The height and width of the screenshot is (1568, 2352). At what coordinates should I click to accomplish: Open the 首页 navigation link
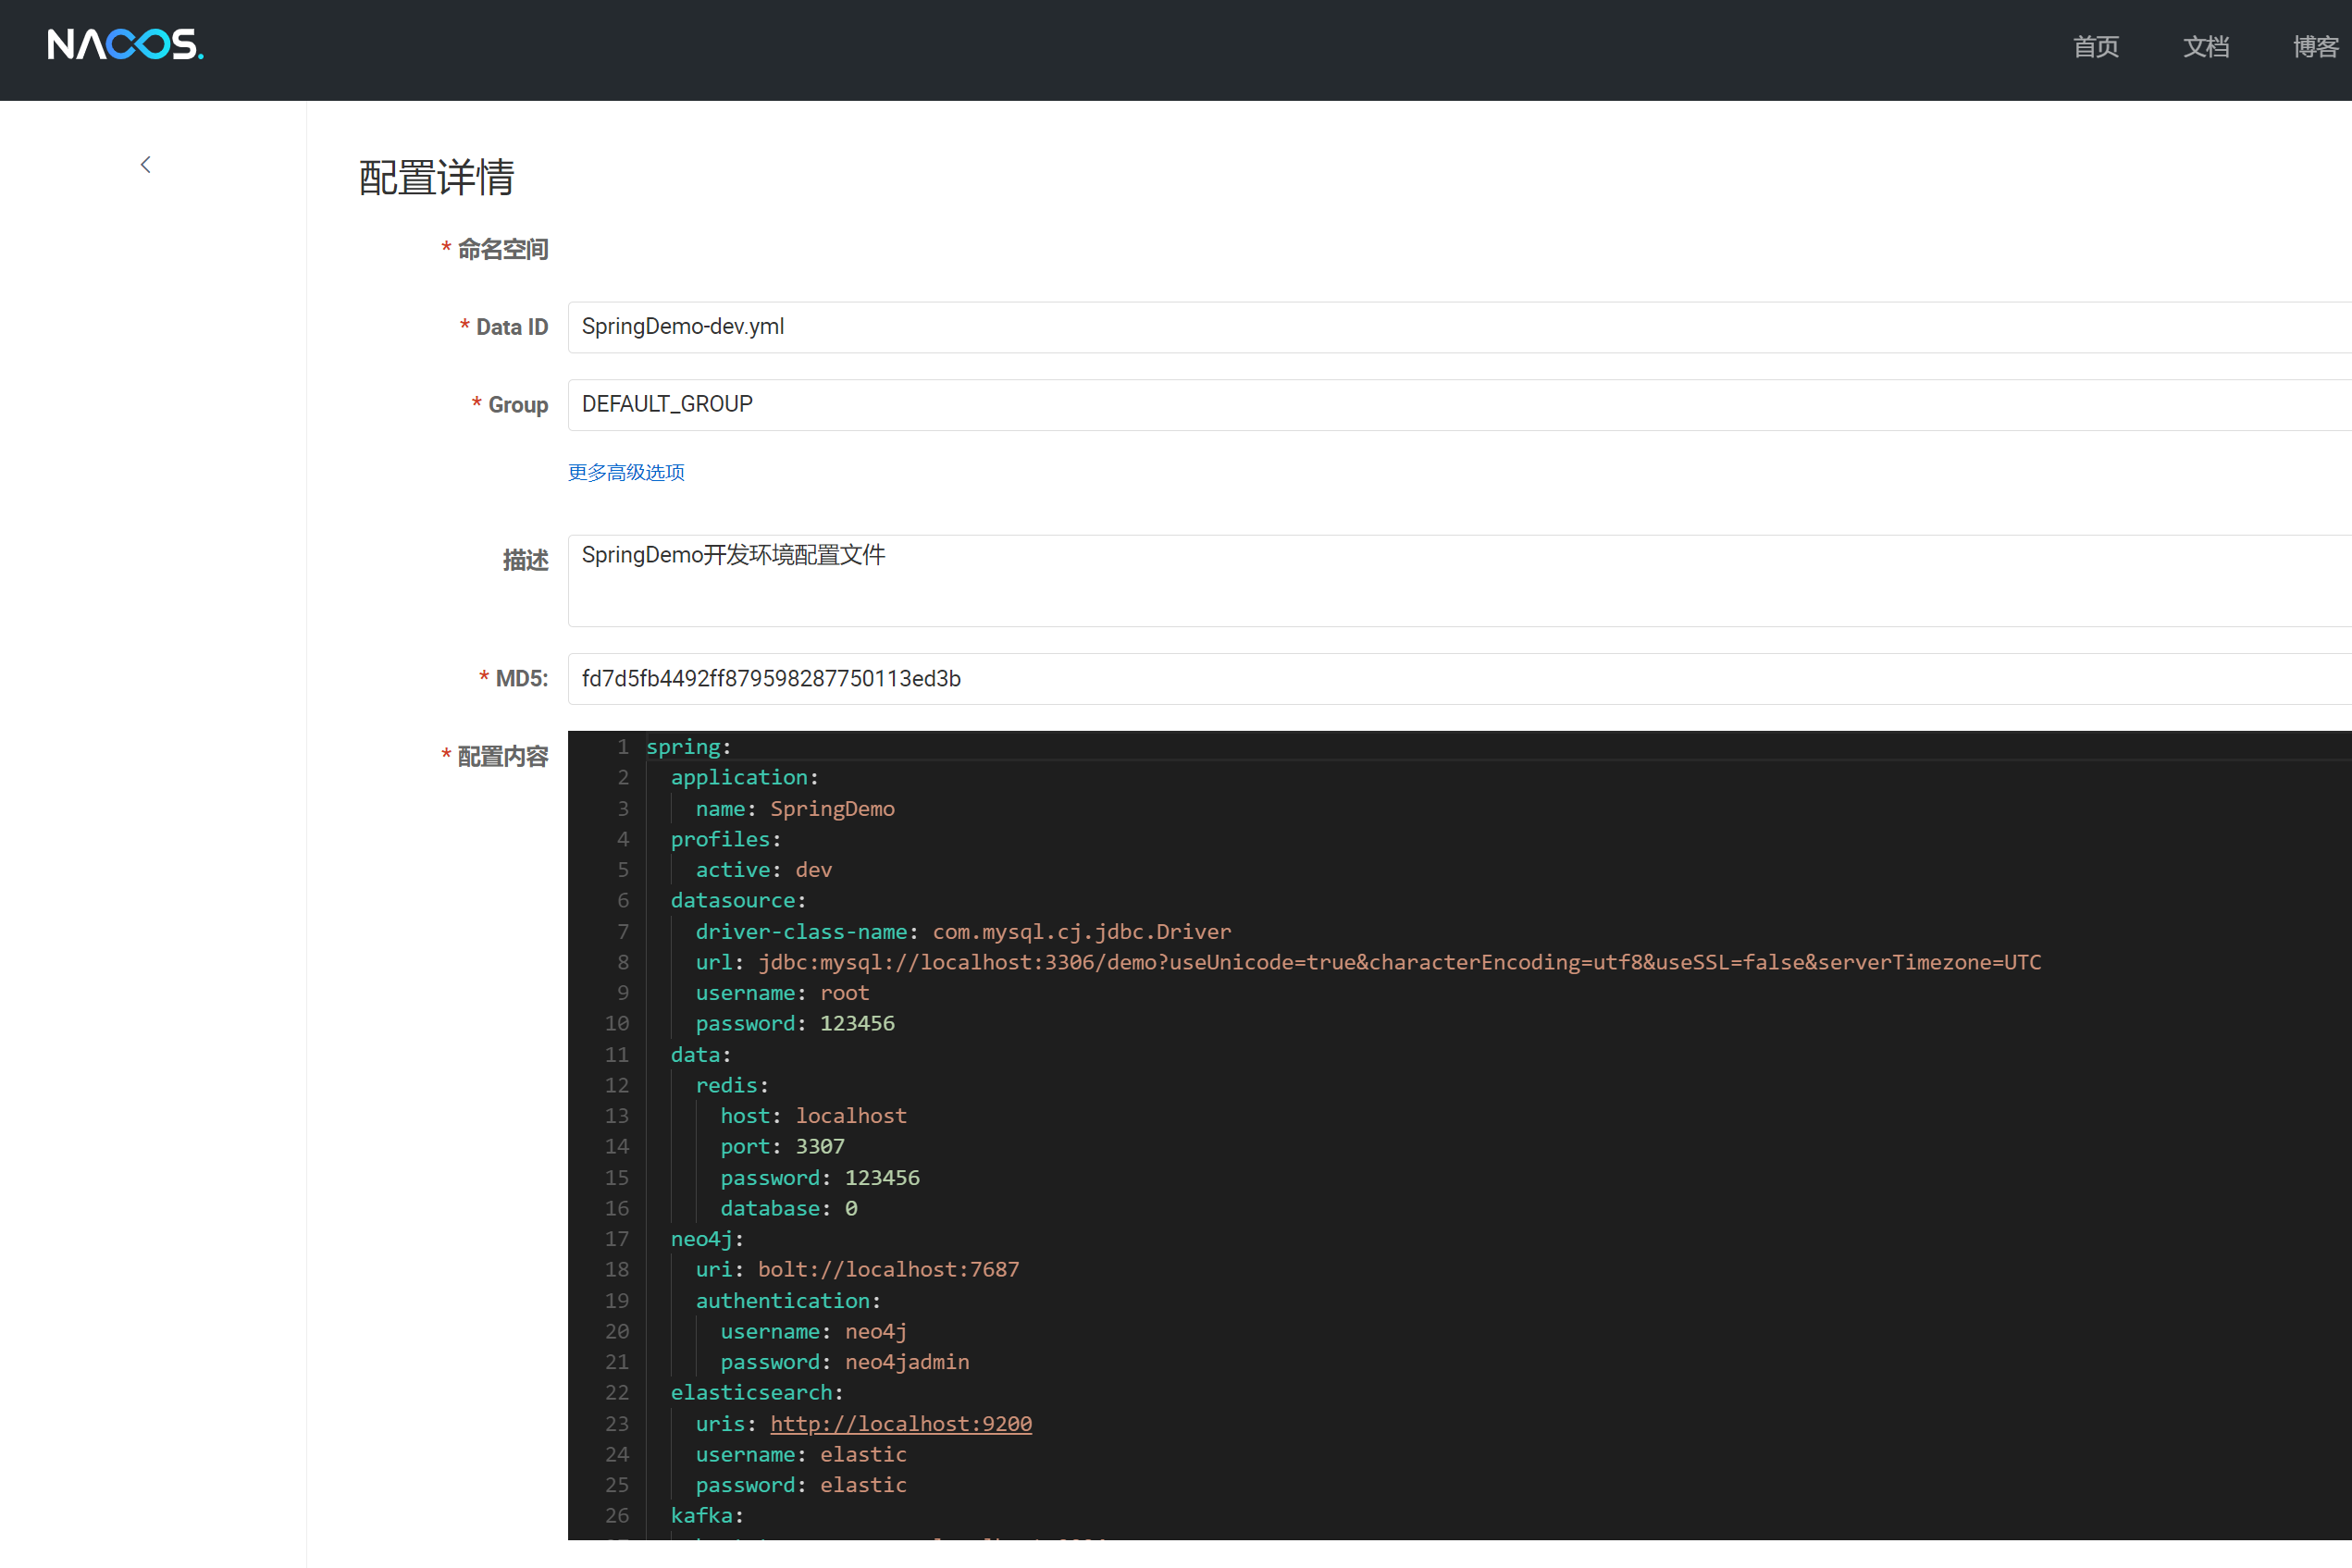[2095, 47]
